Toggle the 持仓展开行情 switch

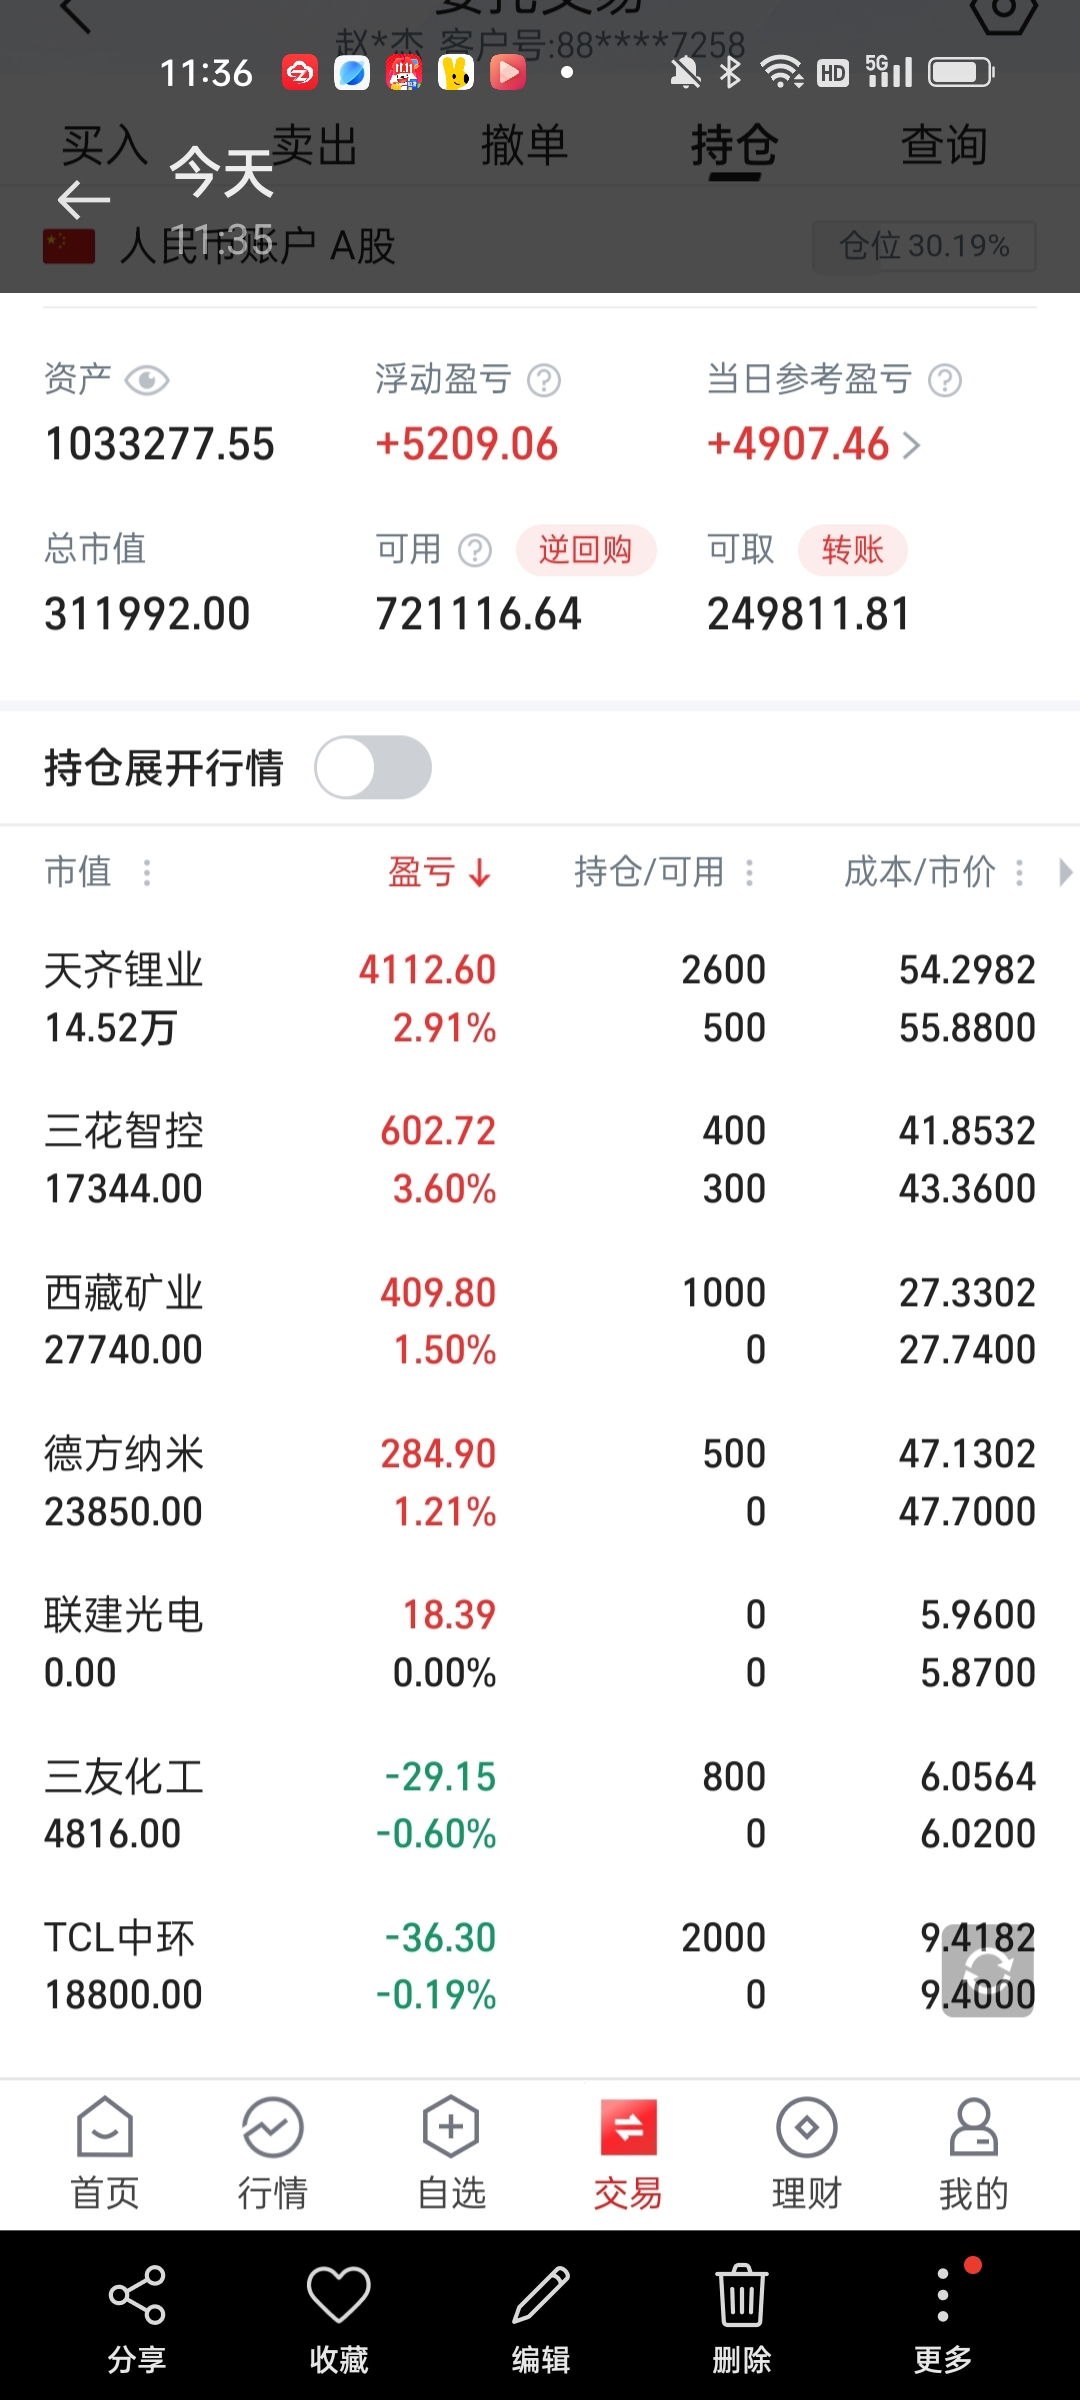(x=373, y=768)
